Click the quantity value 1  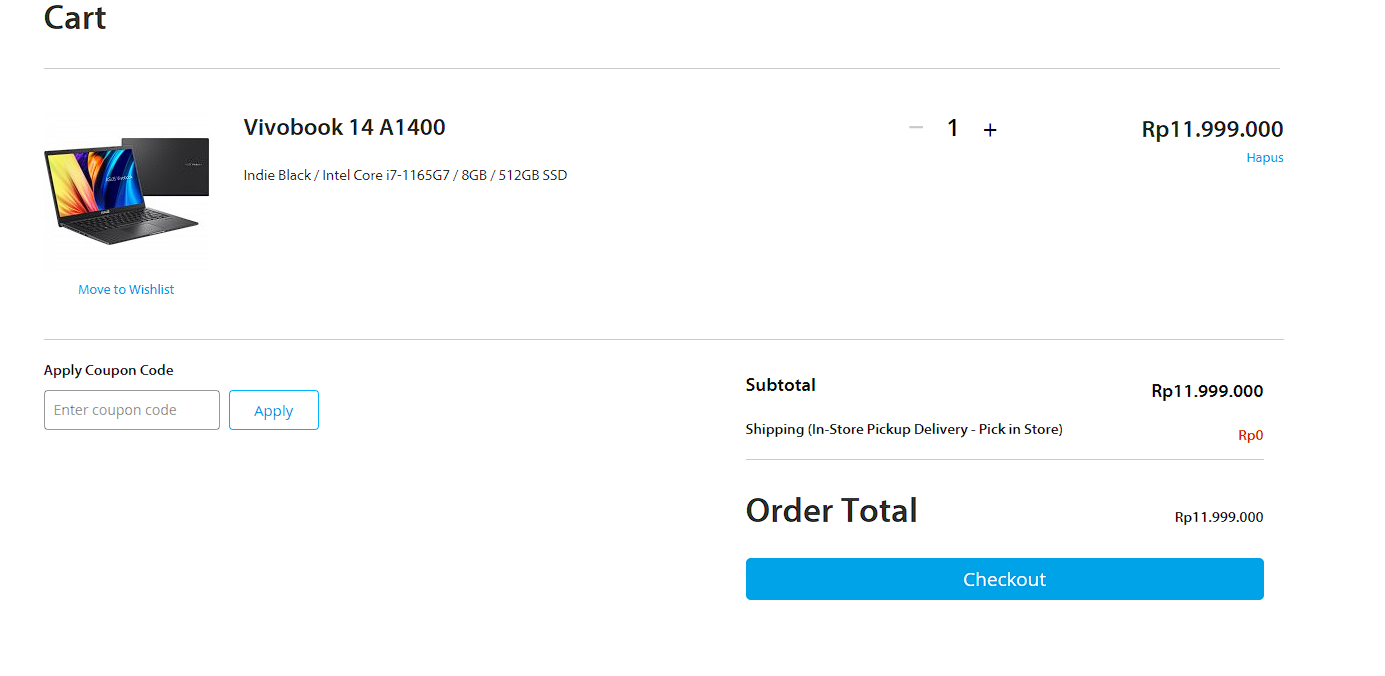[953, 128]
